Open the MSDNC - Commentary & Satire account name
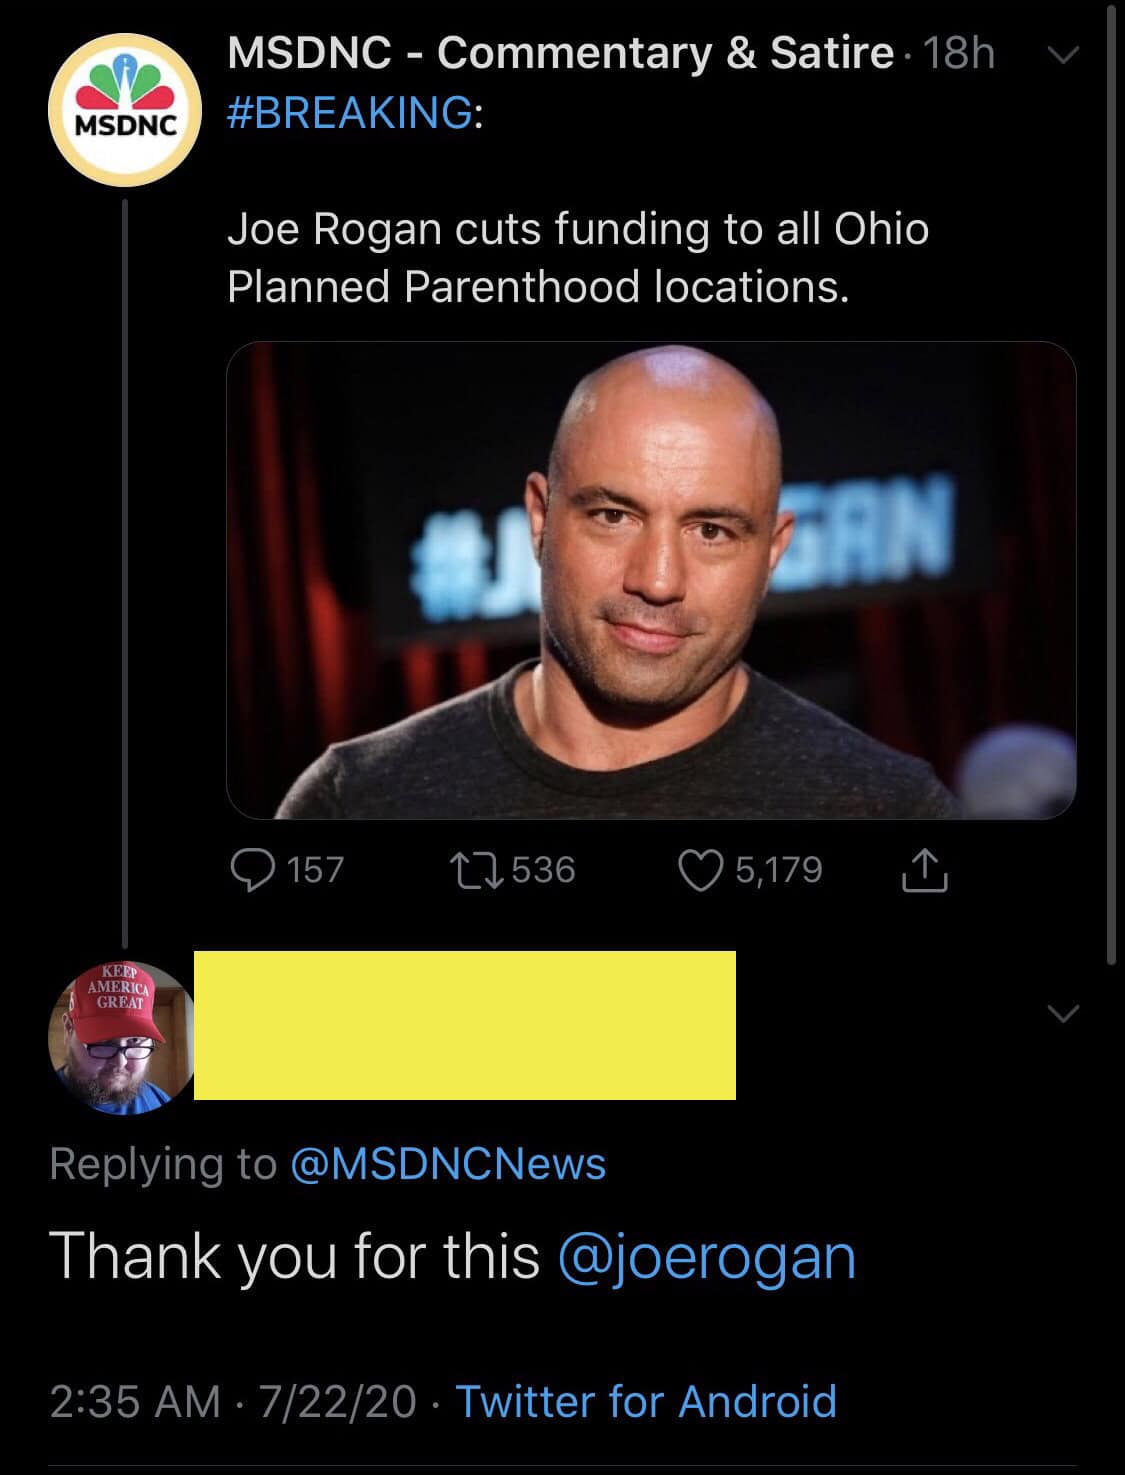This screenshot has height=1475, width=1125. tap(560, 53)
